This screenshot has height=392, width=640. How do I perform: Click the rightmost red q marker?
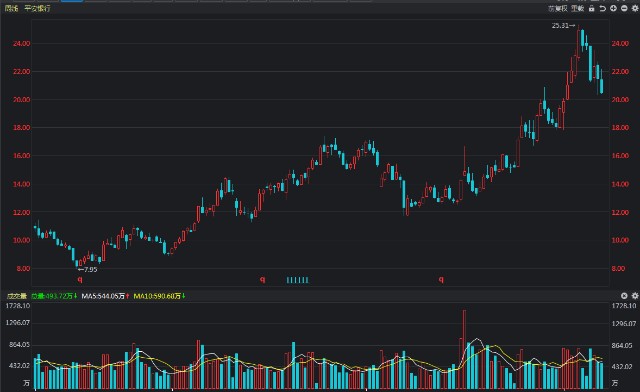pyautogui.click(x=441, y=280)
